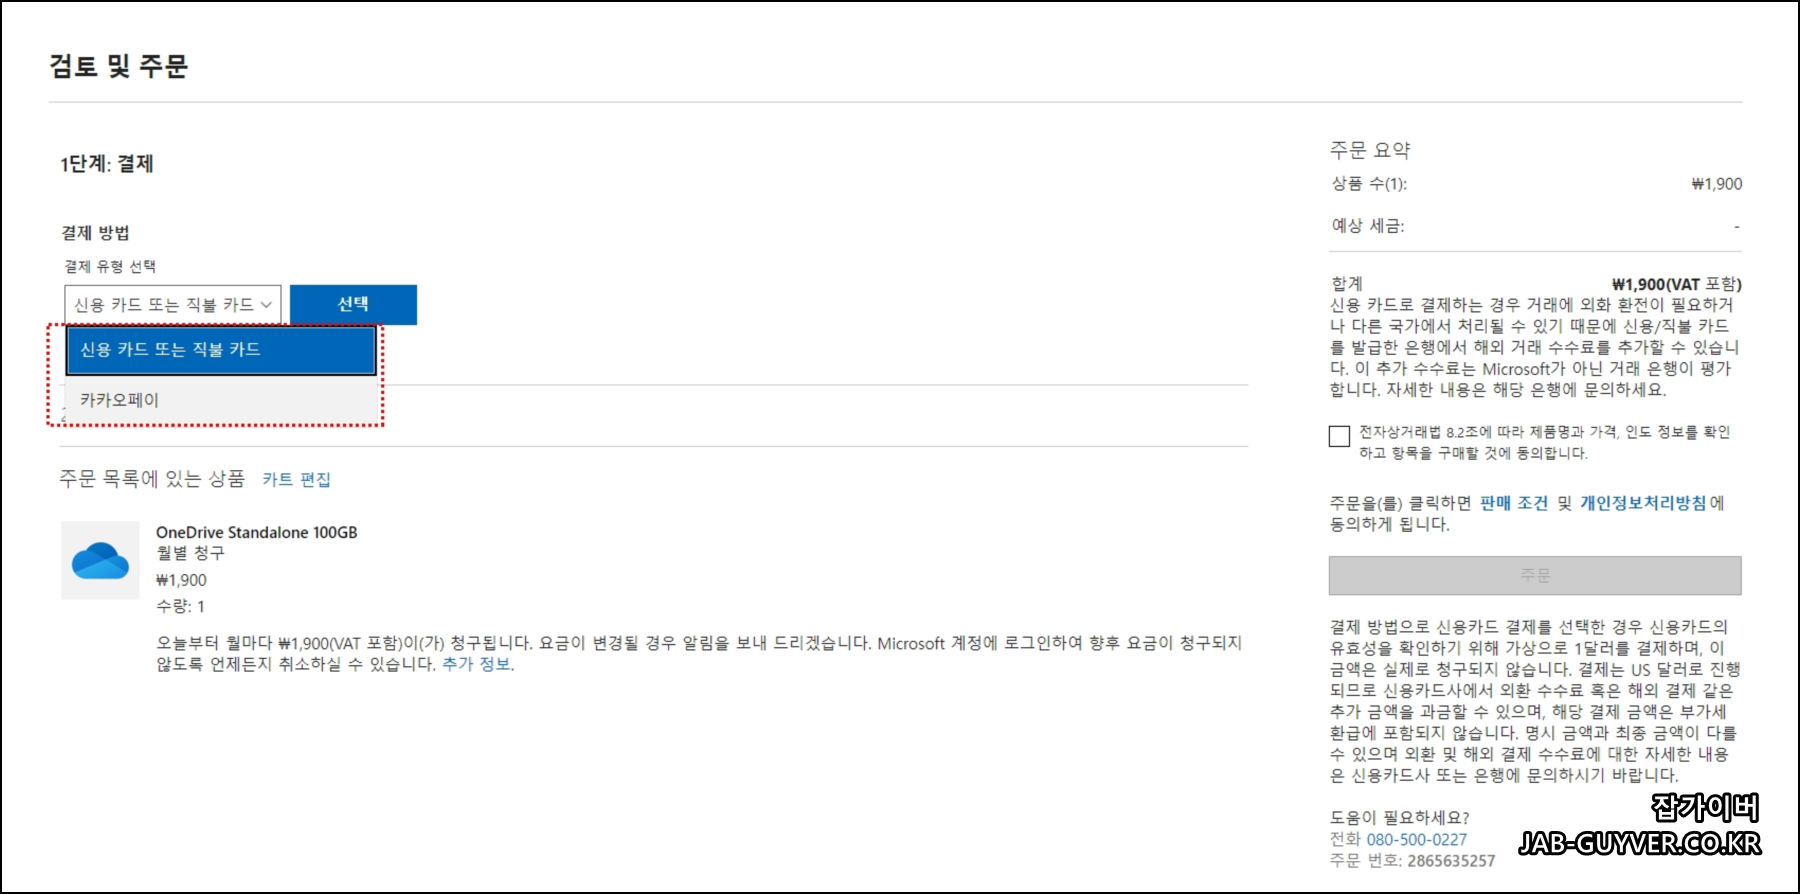Click the product price ₩1,900 under 월별 청구
This screenshot has width=1800, height=894.
click(x=181, y=580)
